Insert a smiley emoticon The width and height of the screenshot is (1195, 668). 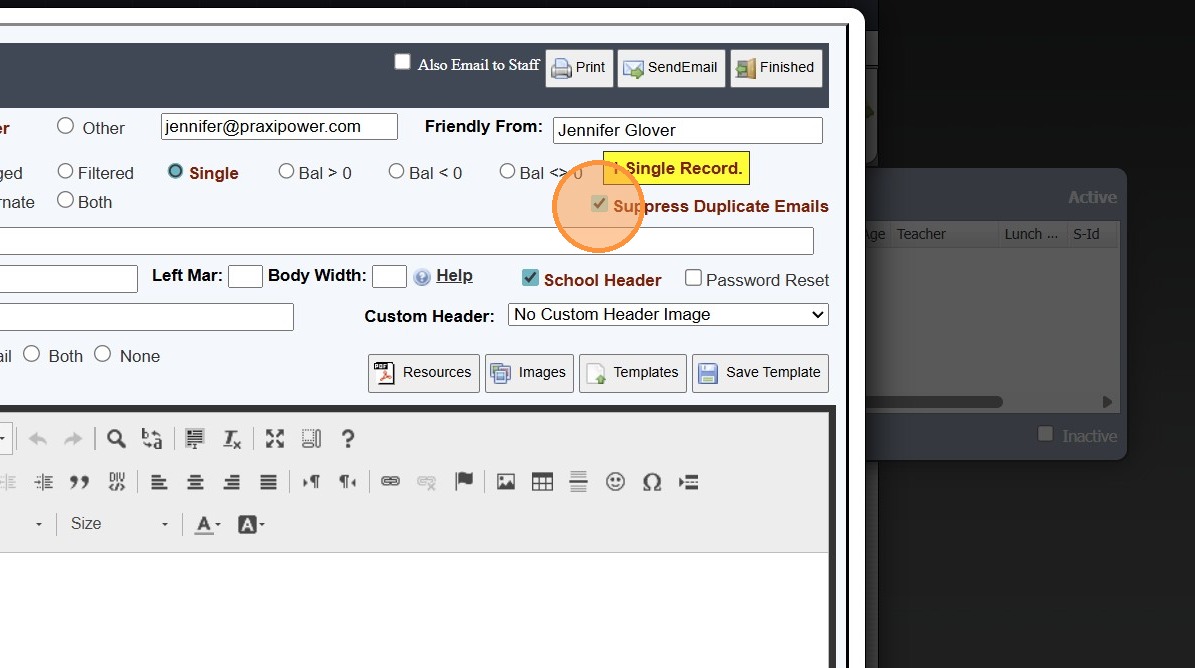(x=615, y=482)
